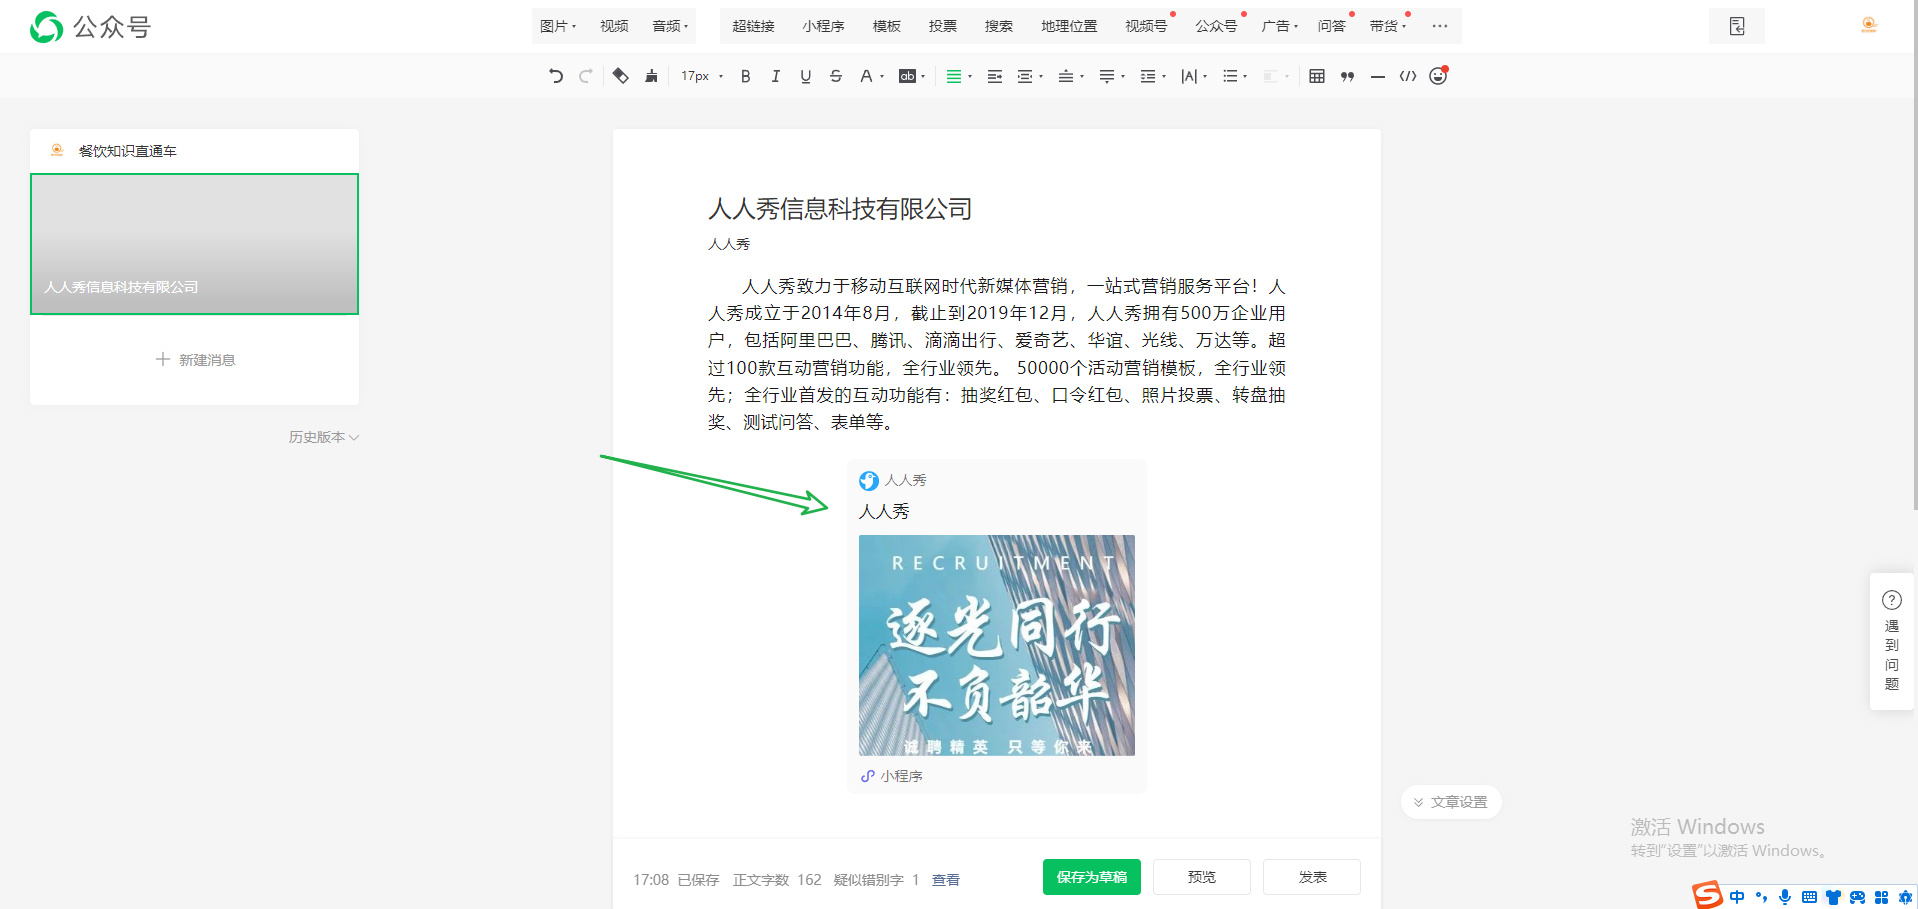Click the clear formatting eraser icon
1918x909 pixels.
tap(621, 76)
